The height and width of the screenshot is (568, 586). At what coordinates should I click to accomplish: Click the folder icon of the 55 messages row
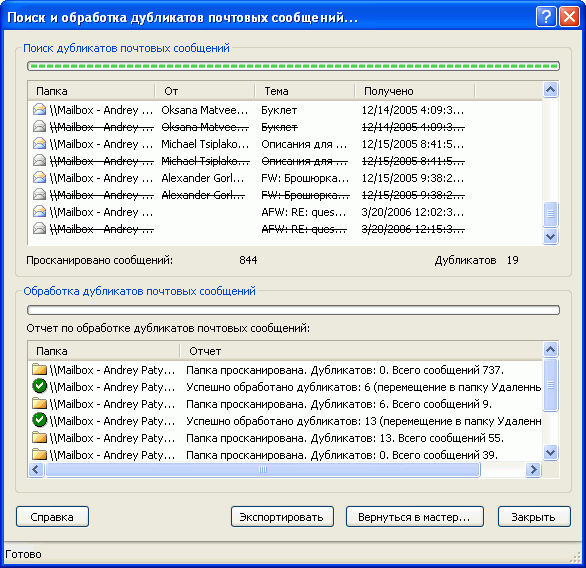pyautogui.click(x=39, y=437)
